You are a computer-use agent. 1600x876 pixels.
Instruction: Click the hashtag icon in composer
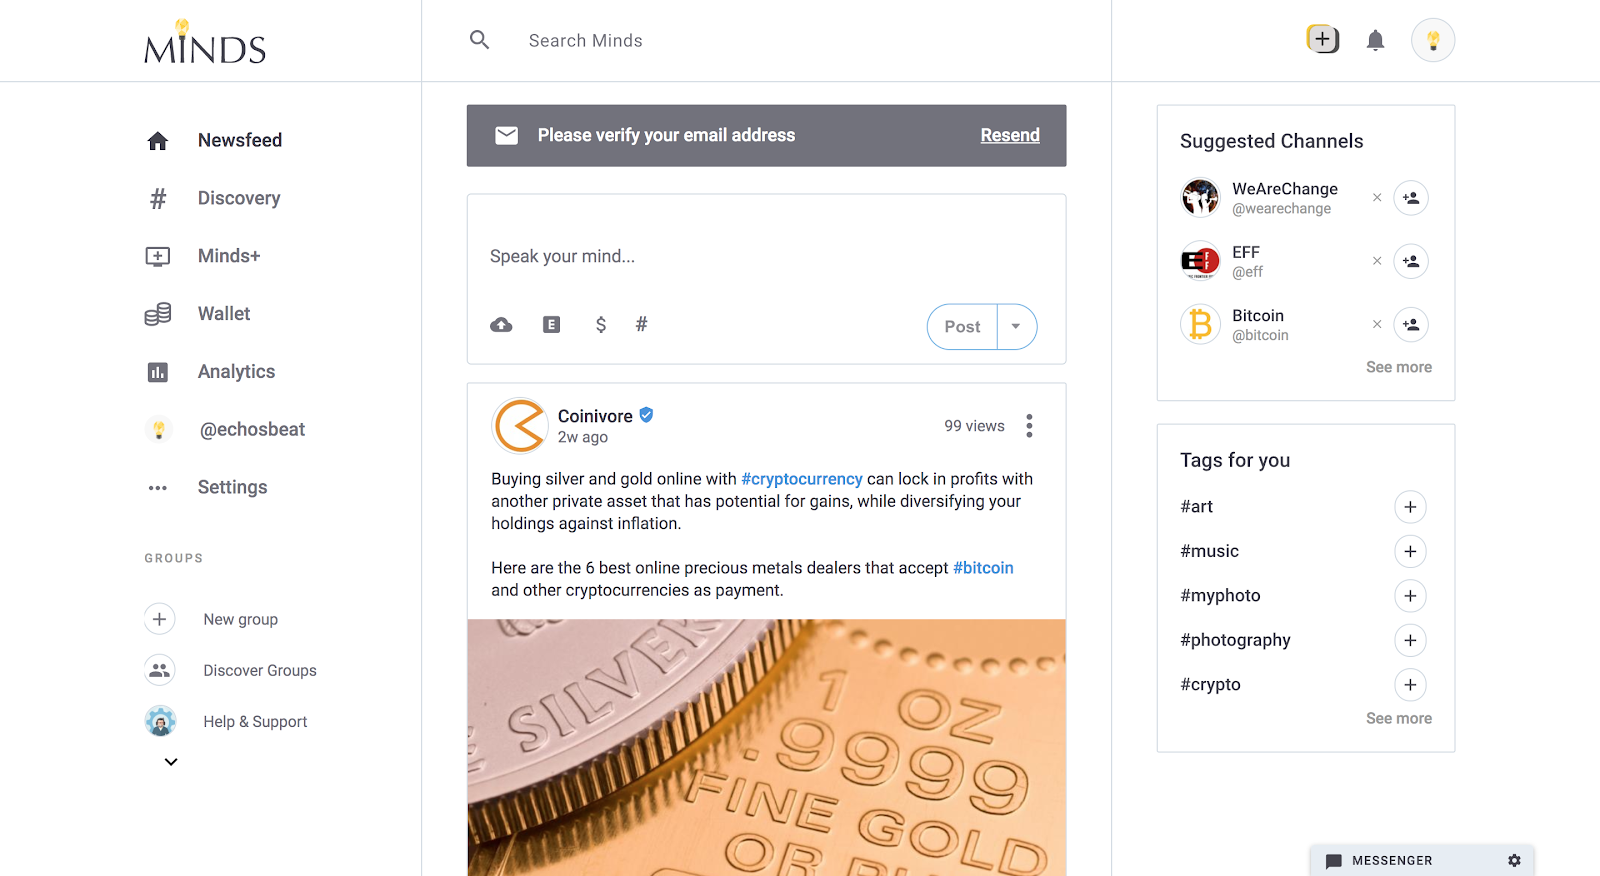[642, 324]
